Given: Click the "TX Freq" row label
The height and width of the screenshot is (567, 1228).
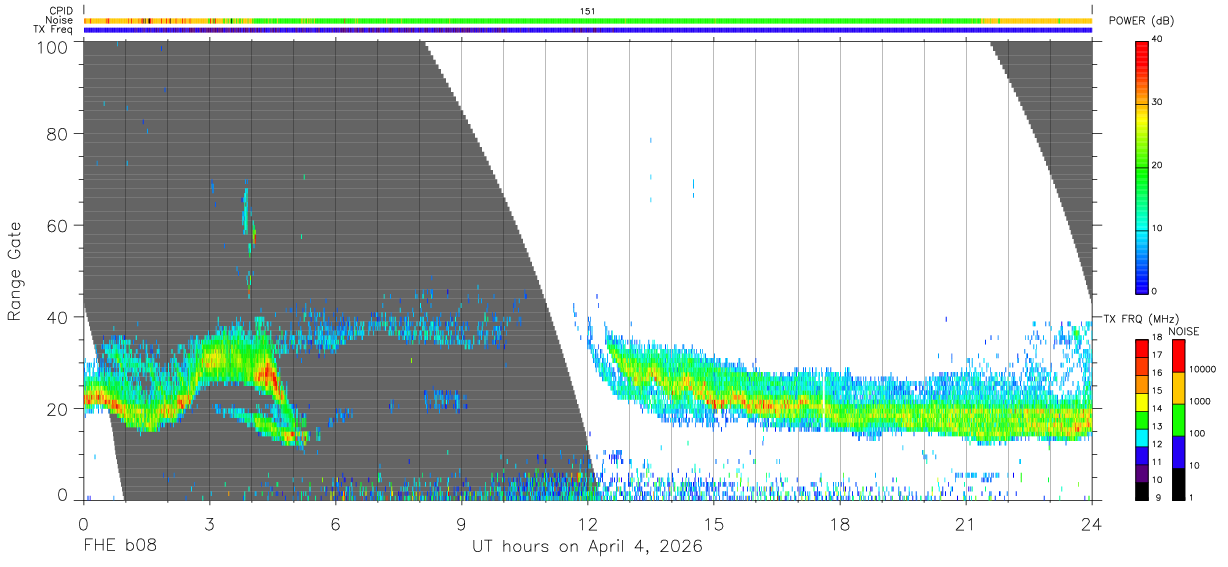Looking at the screenshot, I should coord(53,30).
